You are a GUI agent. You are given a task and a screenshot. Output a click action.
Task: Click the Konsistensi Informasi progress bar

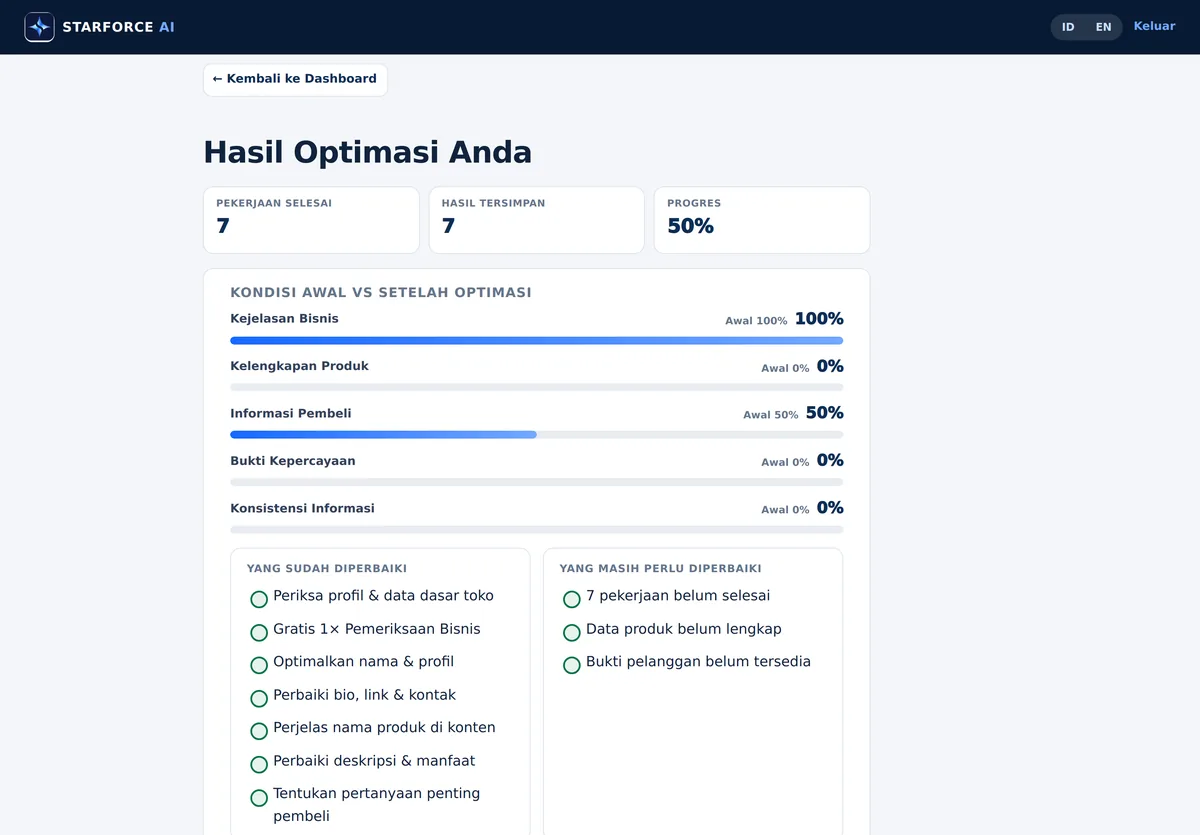click(x=536, y=529)
